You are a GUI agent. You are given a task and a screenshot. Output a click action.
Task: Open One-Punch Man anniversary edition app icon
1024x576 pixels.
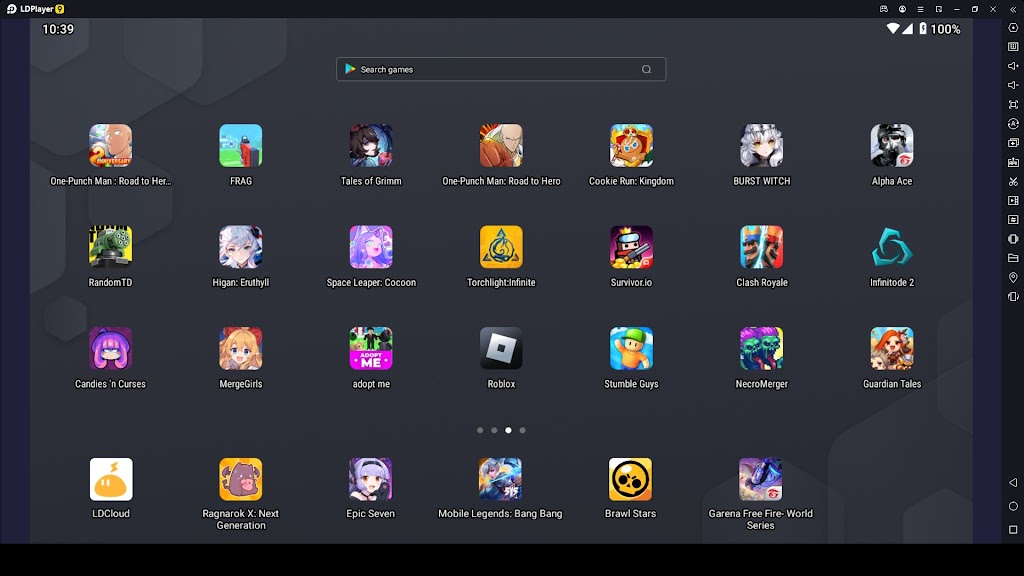coord(110,146)
